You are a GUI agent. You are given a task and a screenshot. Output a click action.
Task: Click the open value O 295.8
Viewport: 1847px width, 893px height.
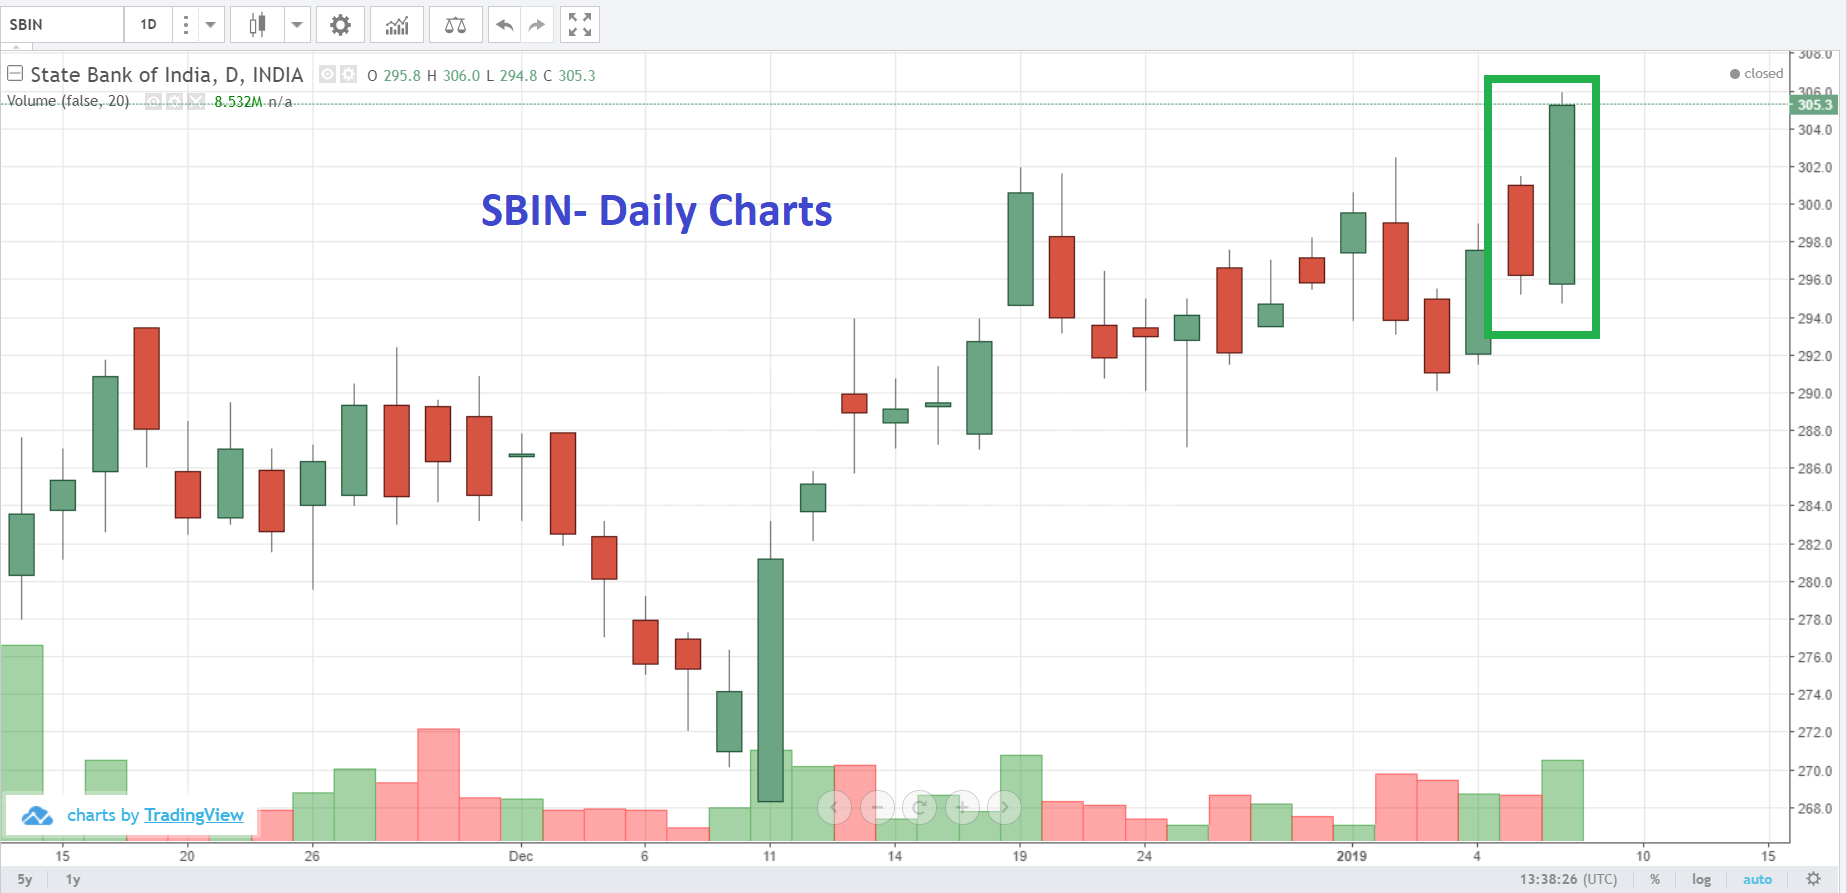394,76
